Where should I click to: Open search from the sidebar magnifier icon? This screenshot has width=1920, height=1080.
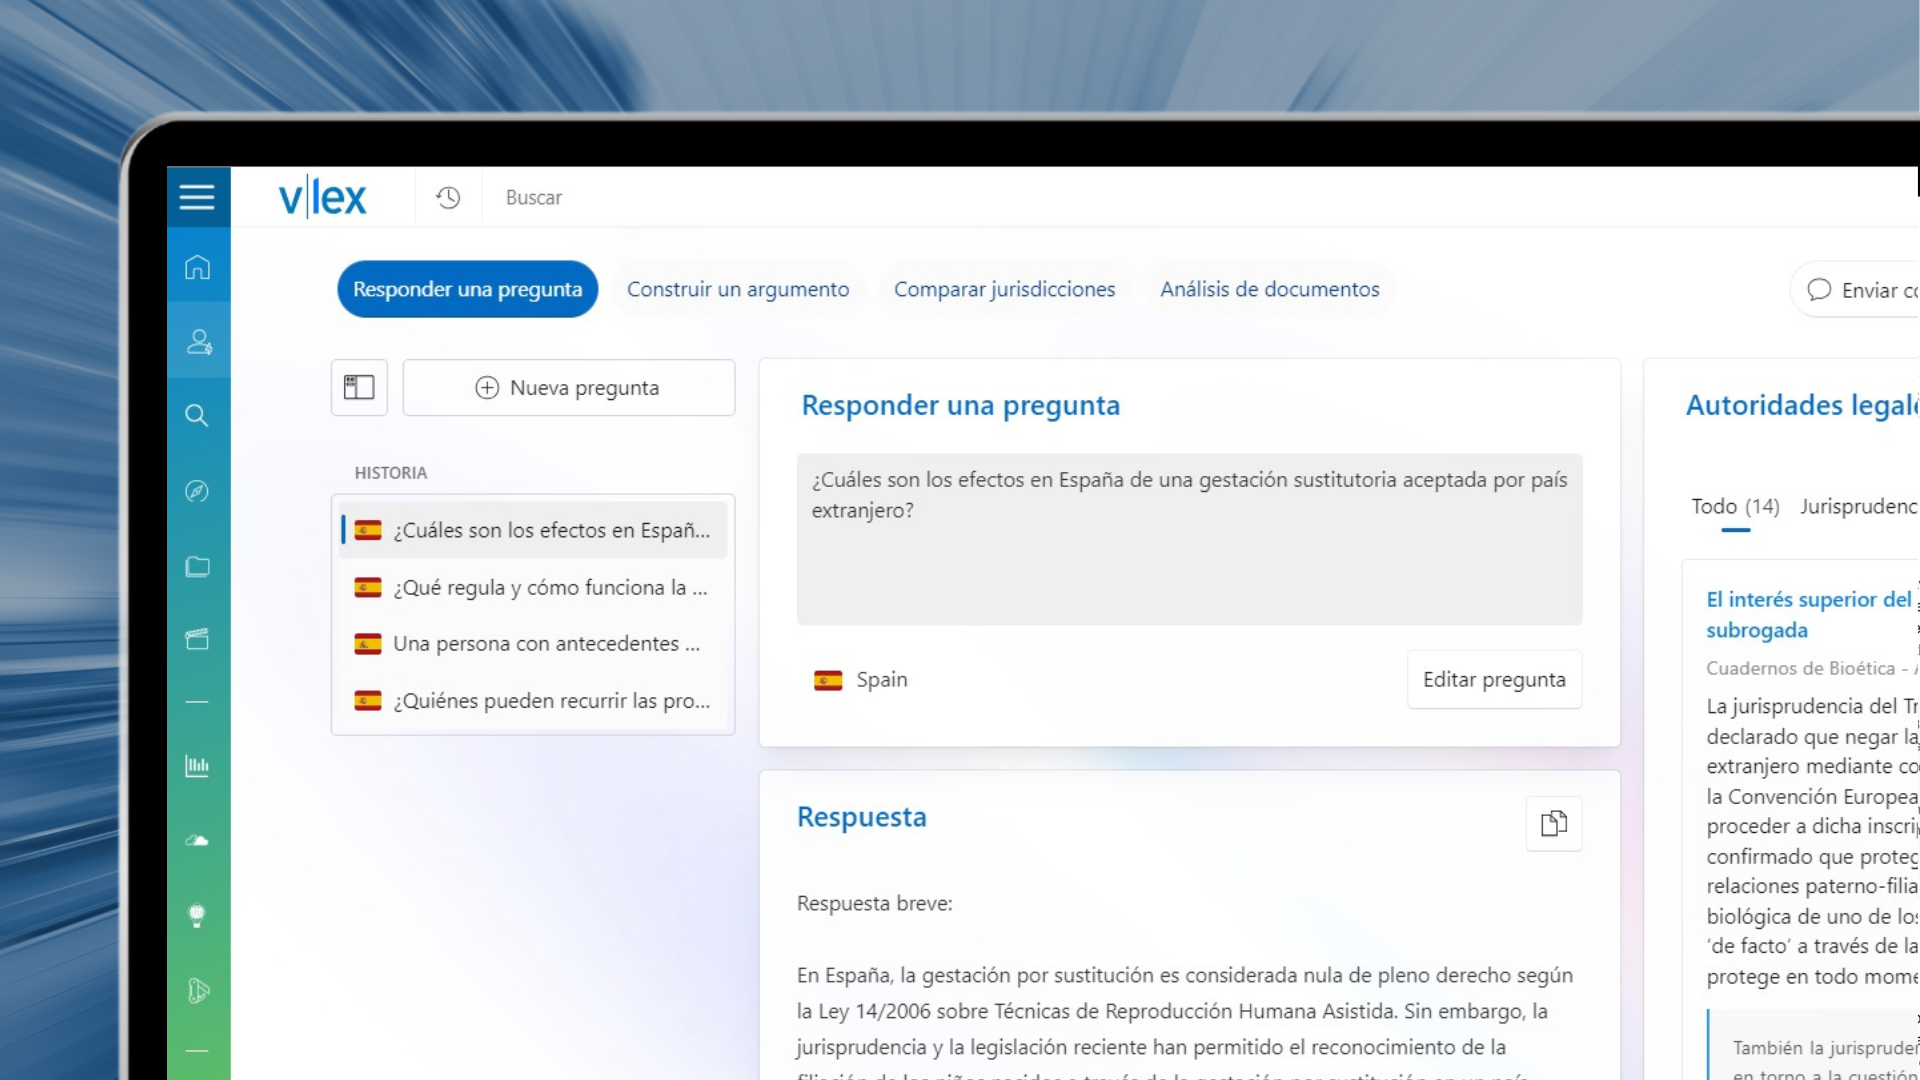click(x=198, y=415)
